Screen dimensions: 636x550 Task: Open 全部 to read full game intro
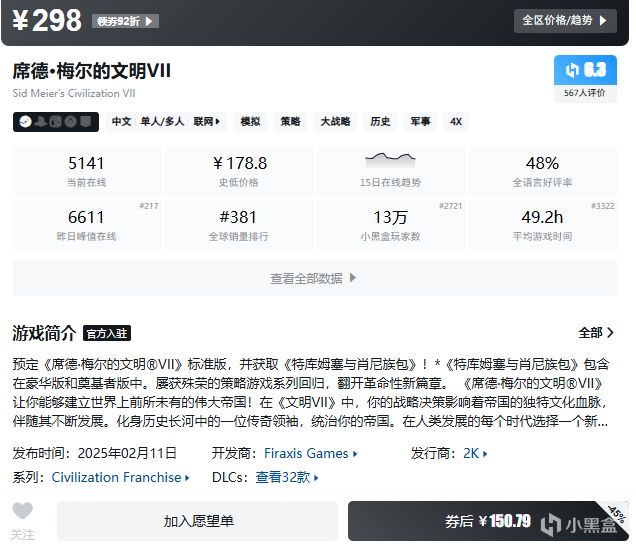(x=596, y=333)
